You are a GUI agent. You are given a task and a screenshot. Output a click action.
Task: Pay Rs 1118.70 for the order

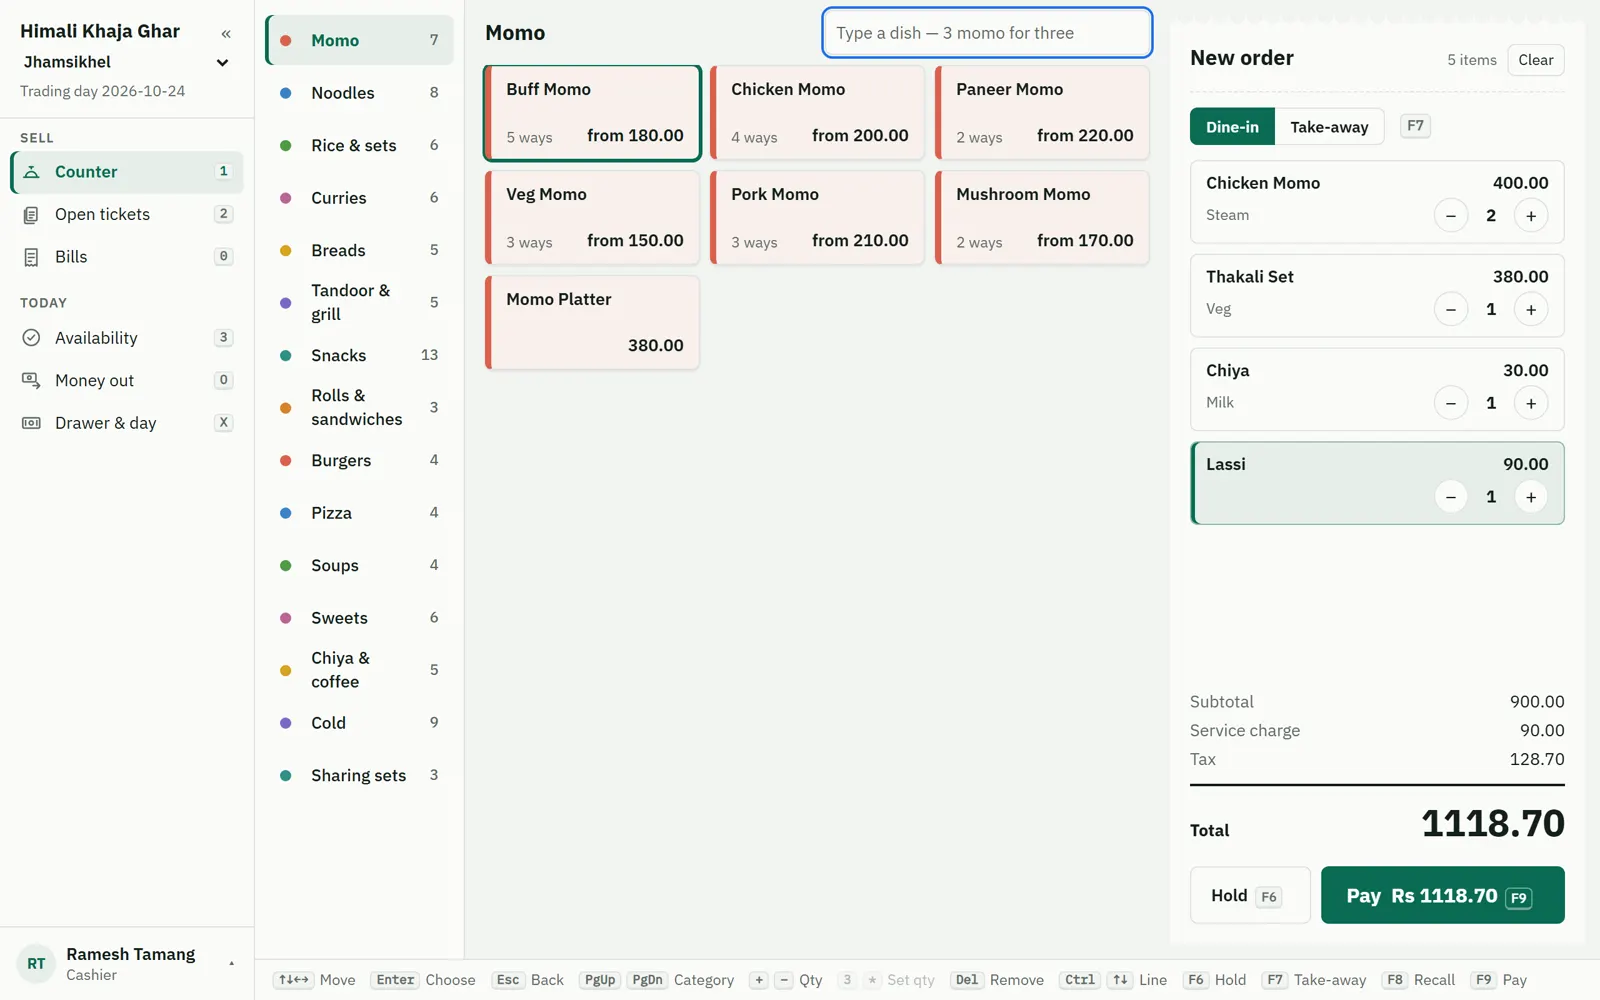pyautogui.click(x=1442, y=895)
